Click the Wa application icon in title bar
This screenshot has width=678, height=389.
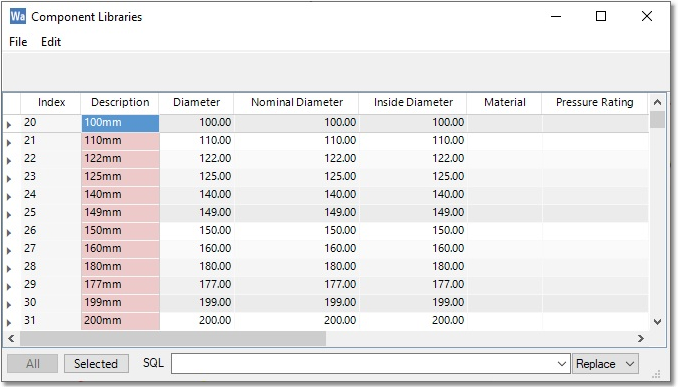coord(18,16)
